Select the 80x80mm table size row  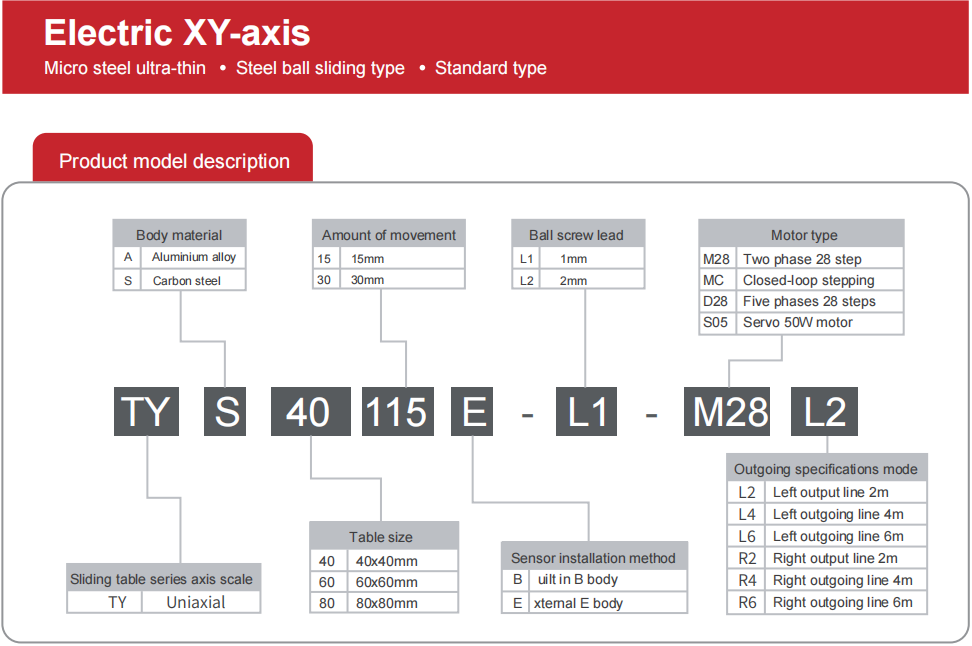pos(386,603)
